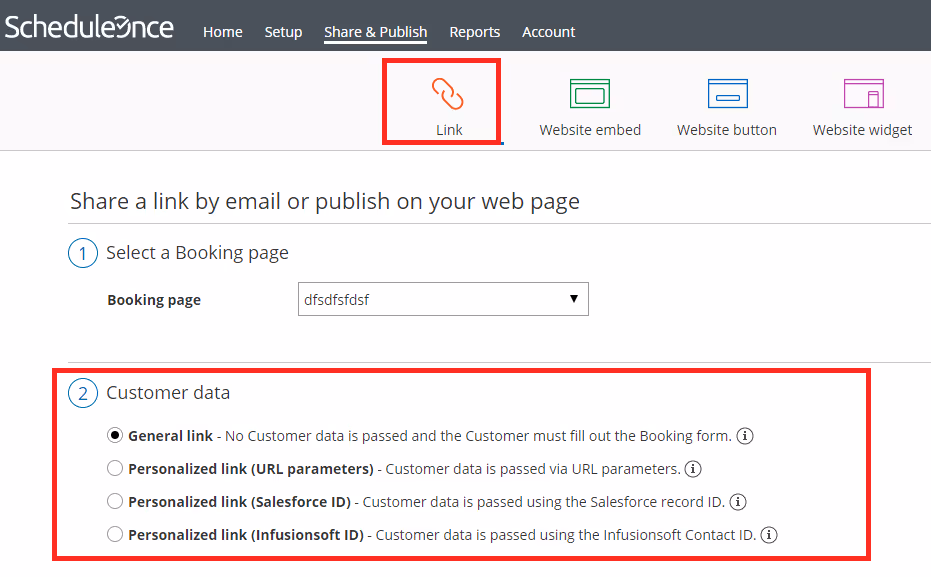Click the ScheduleOnce logo
931x577 pixels.
pos(89,27)
